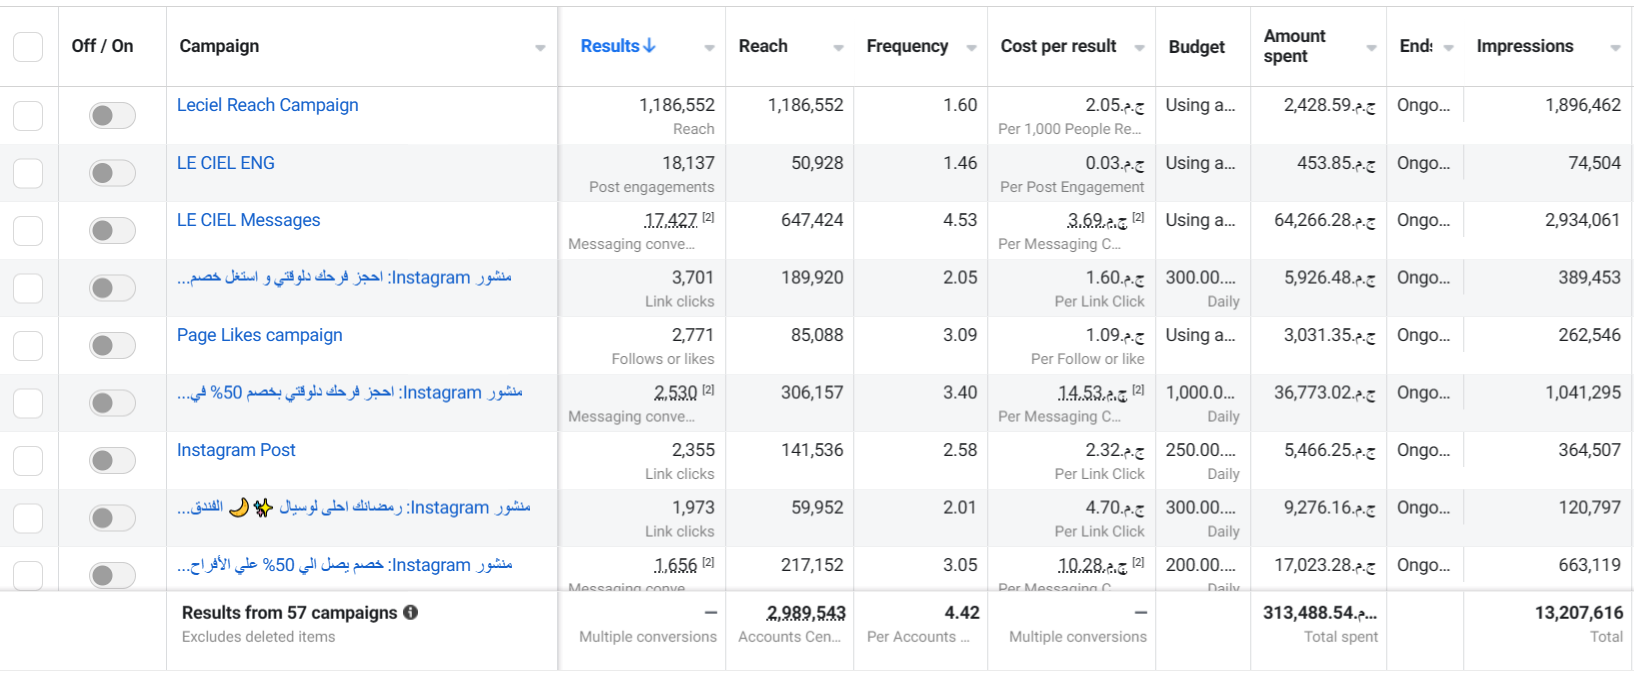Open the Instagram Post campaign link
The height and width of the screenshot is (674, 1634).
(236, 450)
